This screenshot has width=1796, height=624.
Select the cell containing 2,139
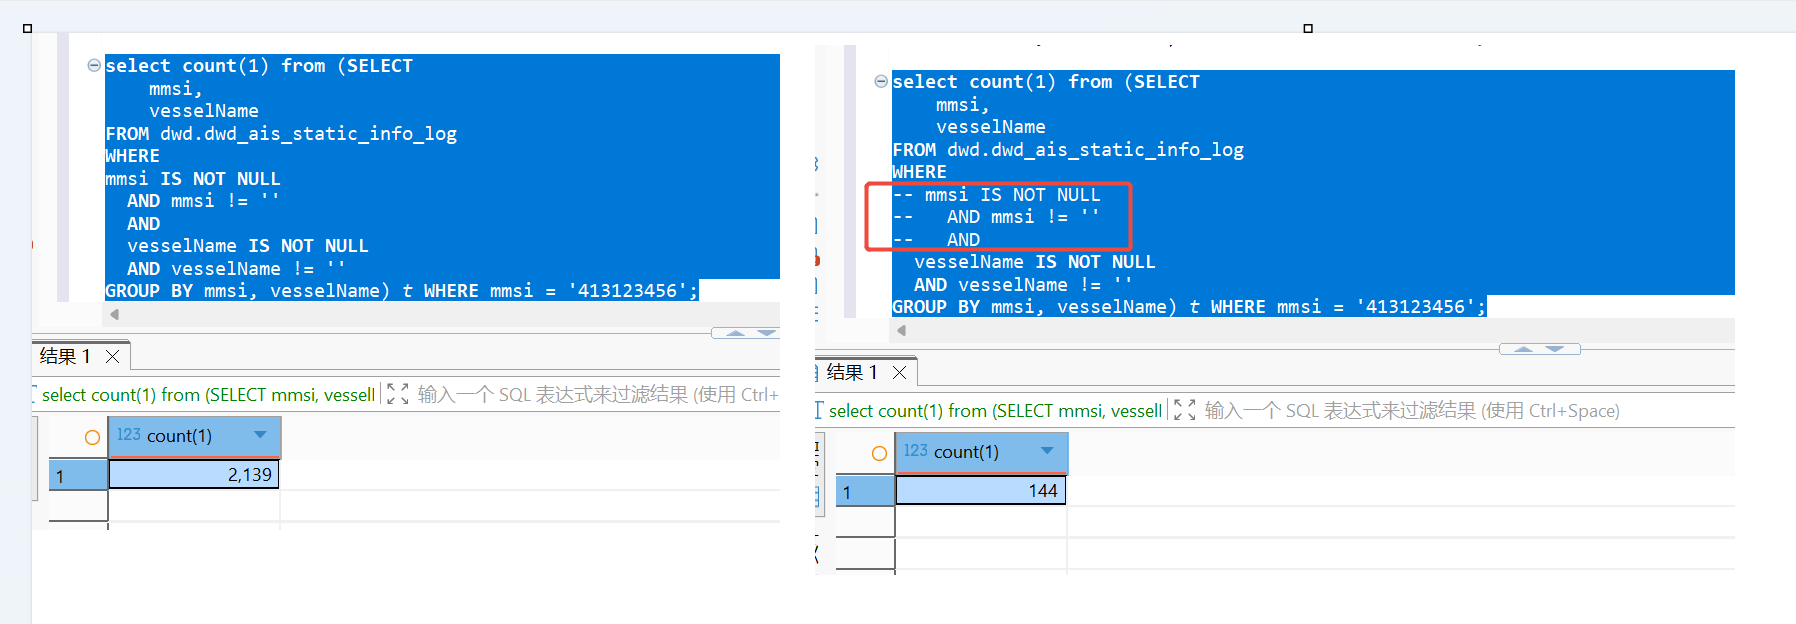pyautogui.click(x=194, y=475)
